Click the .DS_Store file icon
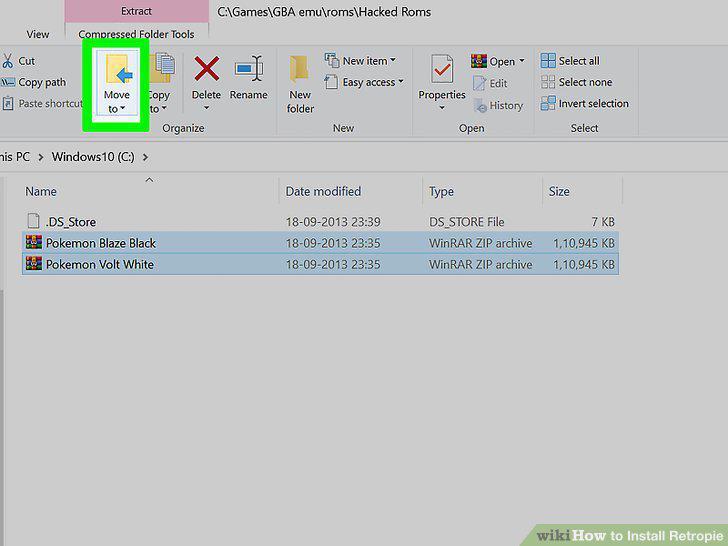This screenshot has width=728, height=546. [x=33, y=221]
